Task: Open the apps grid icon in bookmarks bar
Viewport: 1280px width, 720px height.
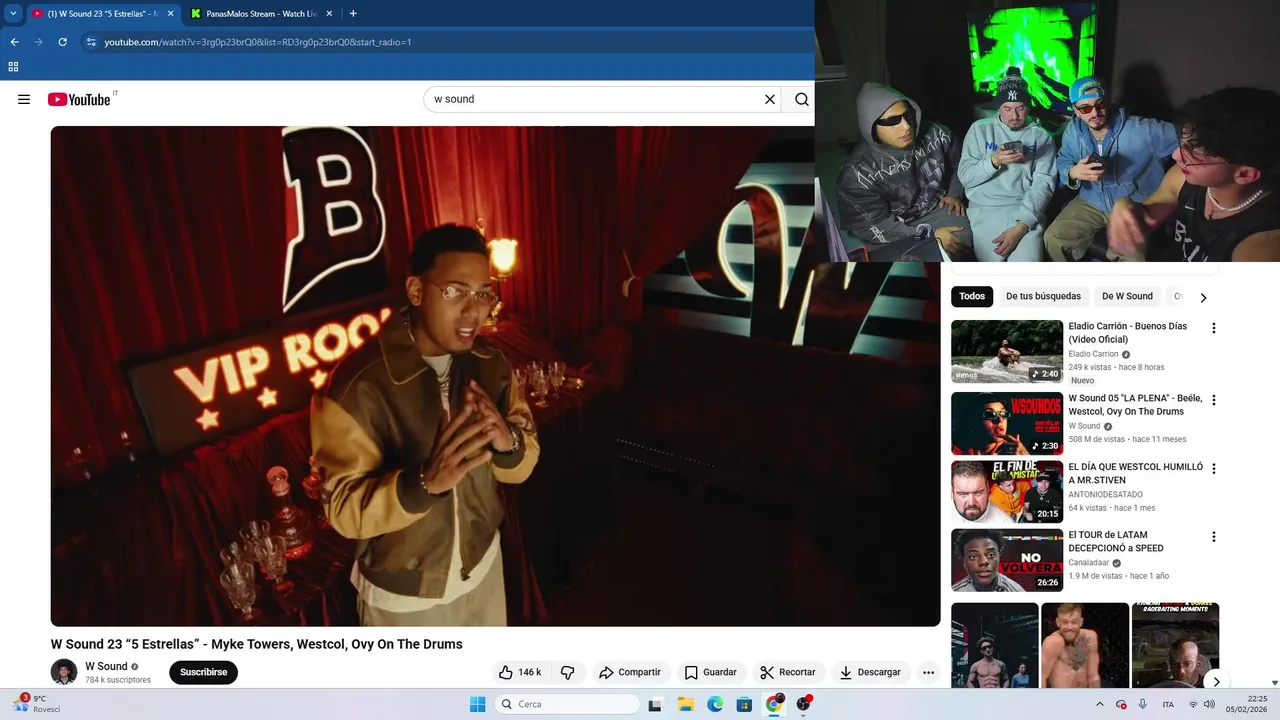Action: click(x=13, y=67)
